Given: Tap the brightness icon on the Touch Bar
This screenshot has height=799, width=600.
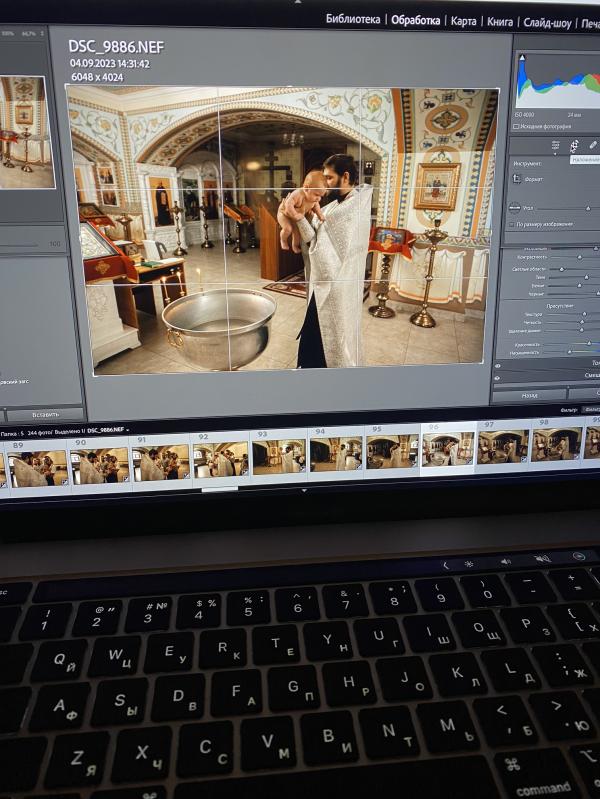Looking at the screenshot, I should (x=468, y=564).
